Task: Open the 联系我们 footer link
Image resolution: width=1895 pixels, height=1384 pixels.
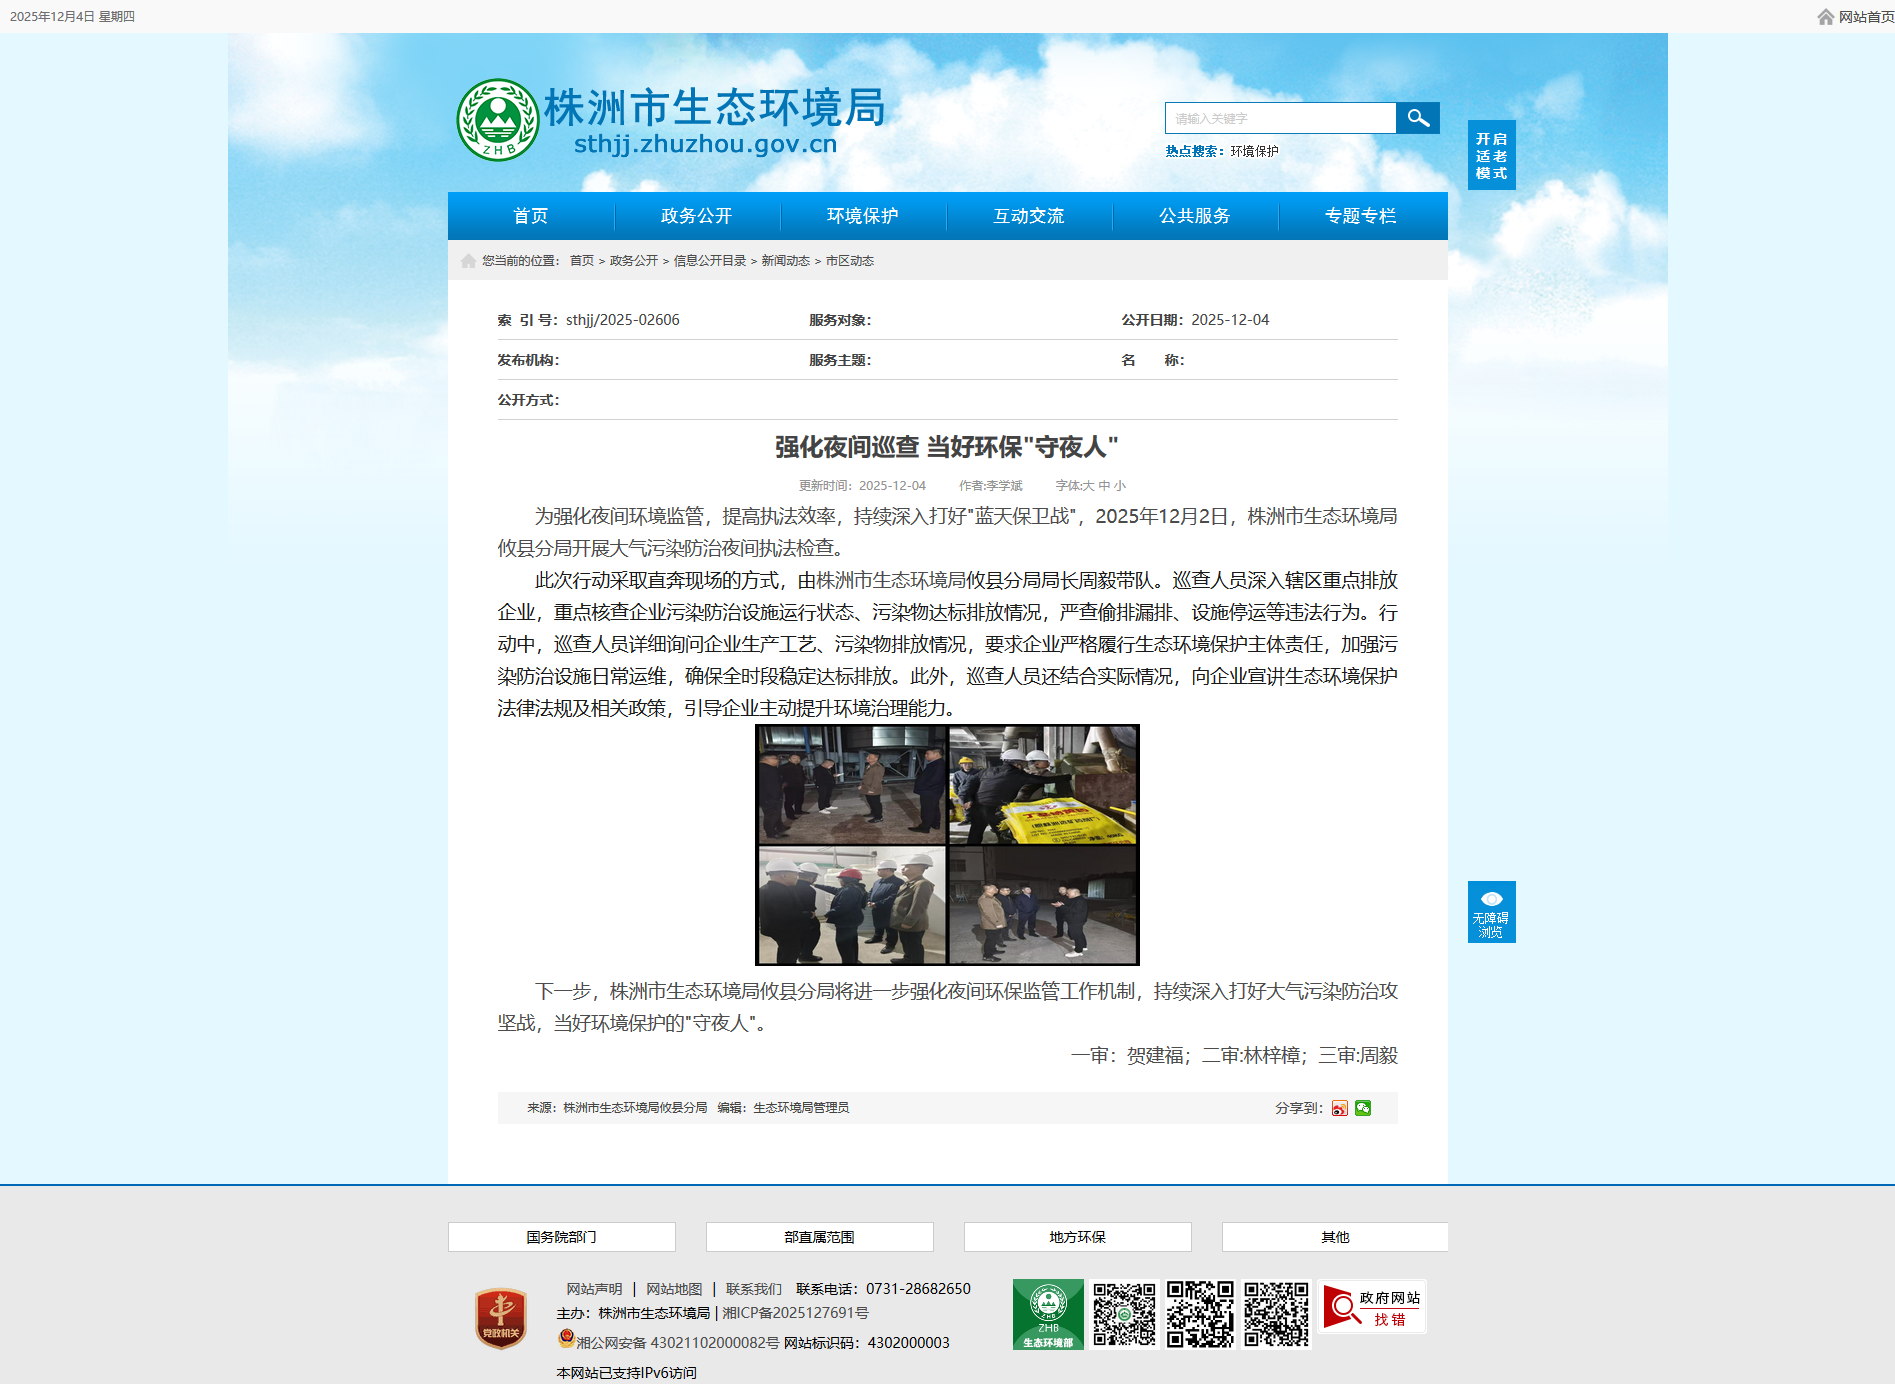Action: click(x=753, y=1289)
